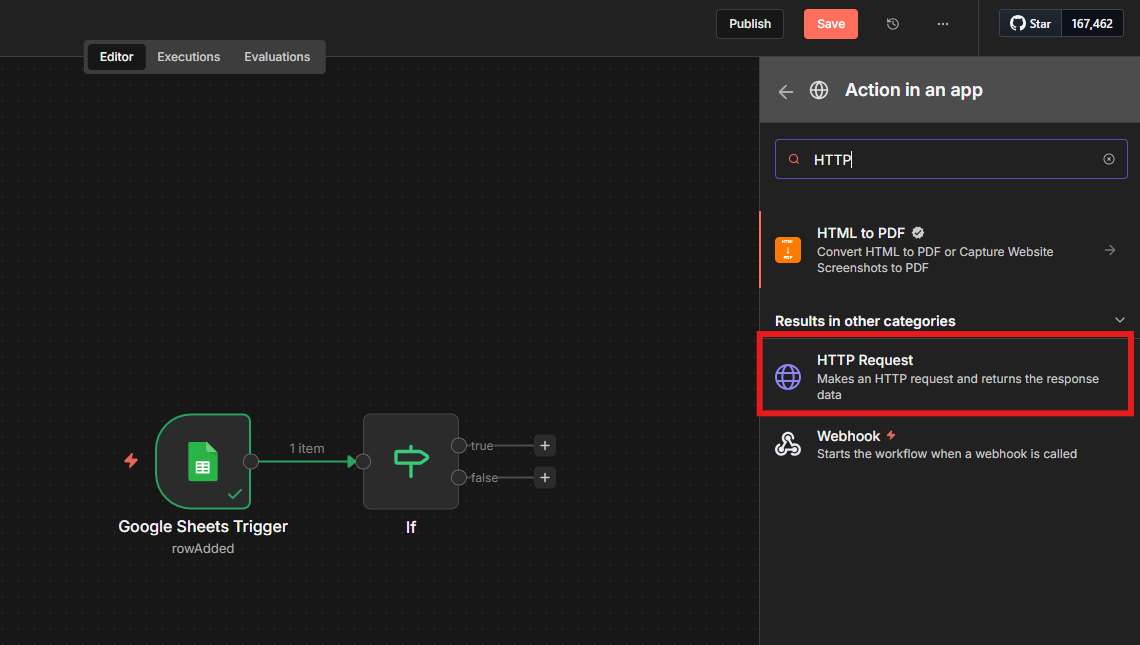Viewport: 1140px width, 645px height.
Task: Add node to If true branch
Action: click(x=544, y=446)
